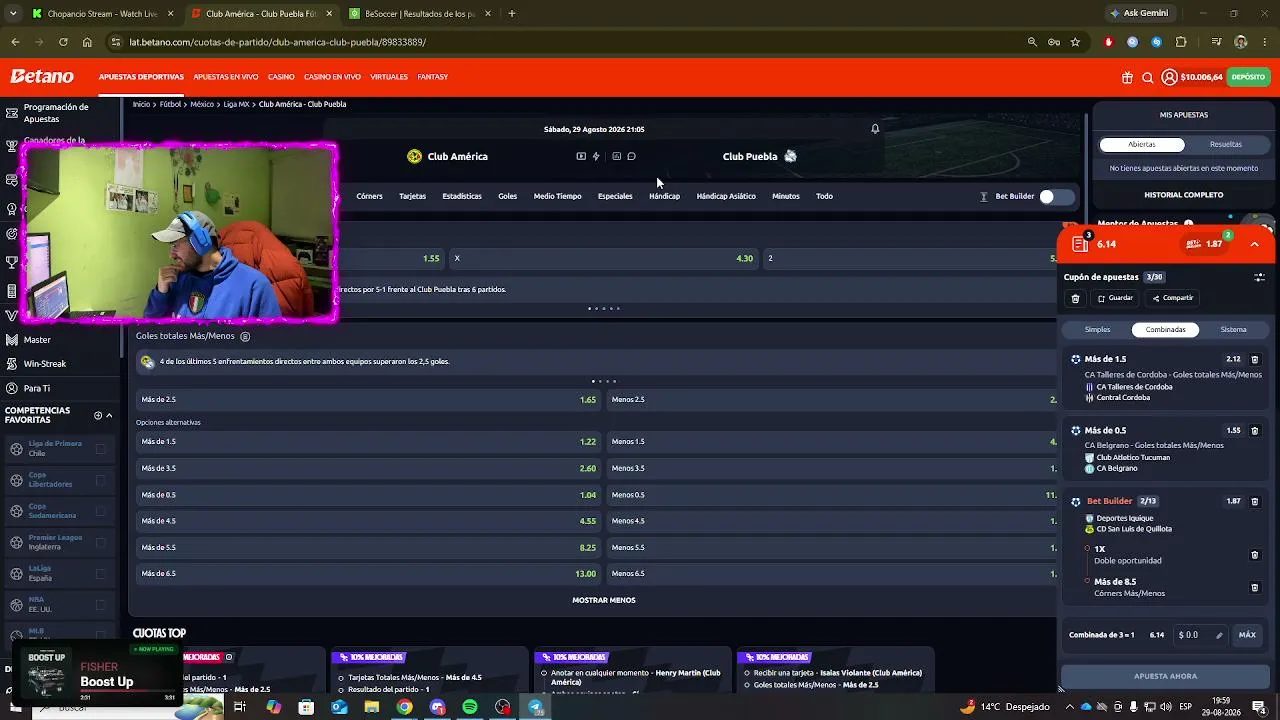The width and height of the screenshot is (1280, 720).
Task: Click the Chrome address bar URL
Action: 278,42
